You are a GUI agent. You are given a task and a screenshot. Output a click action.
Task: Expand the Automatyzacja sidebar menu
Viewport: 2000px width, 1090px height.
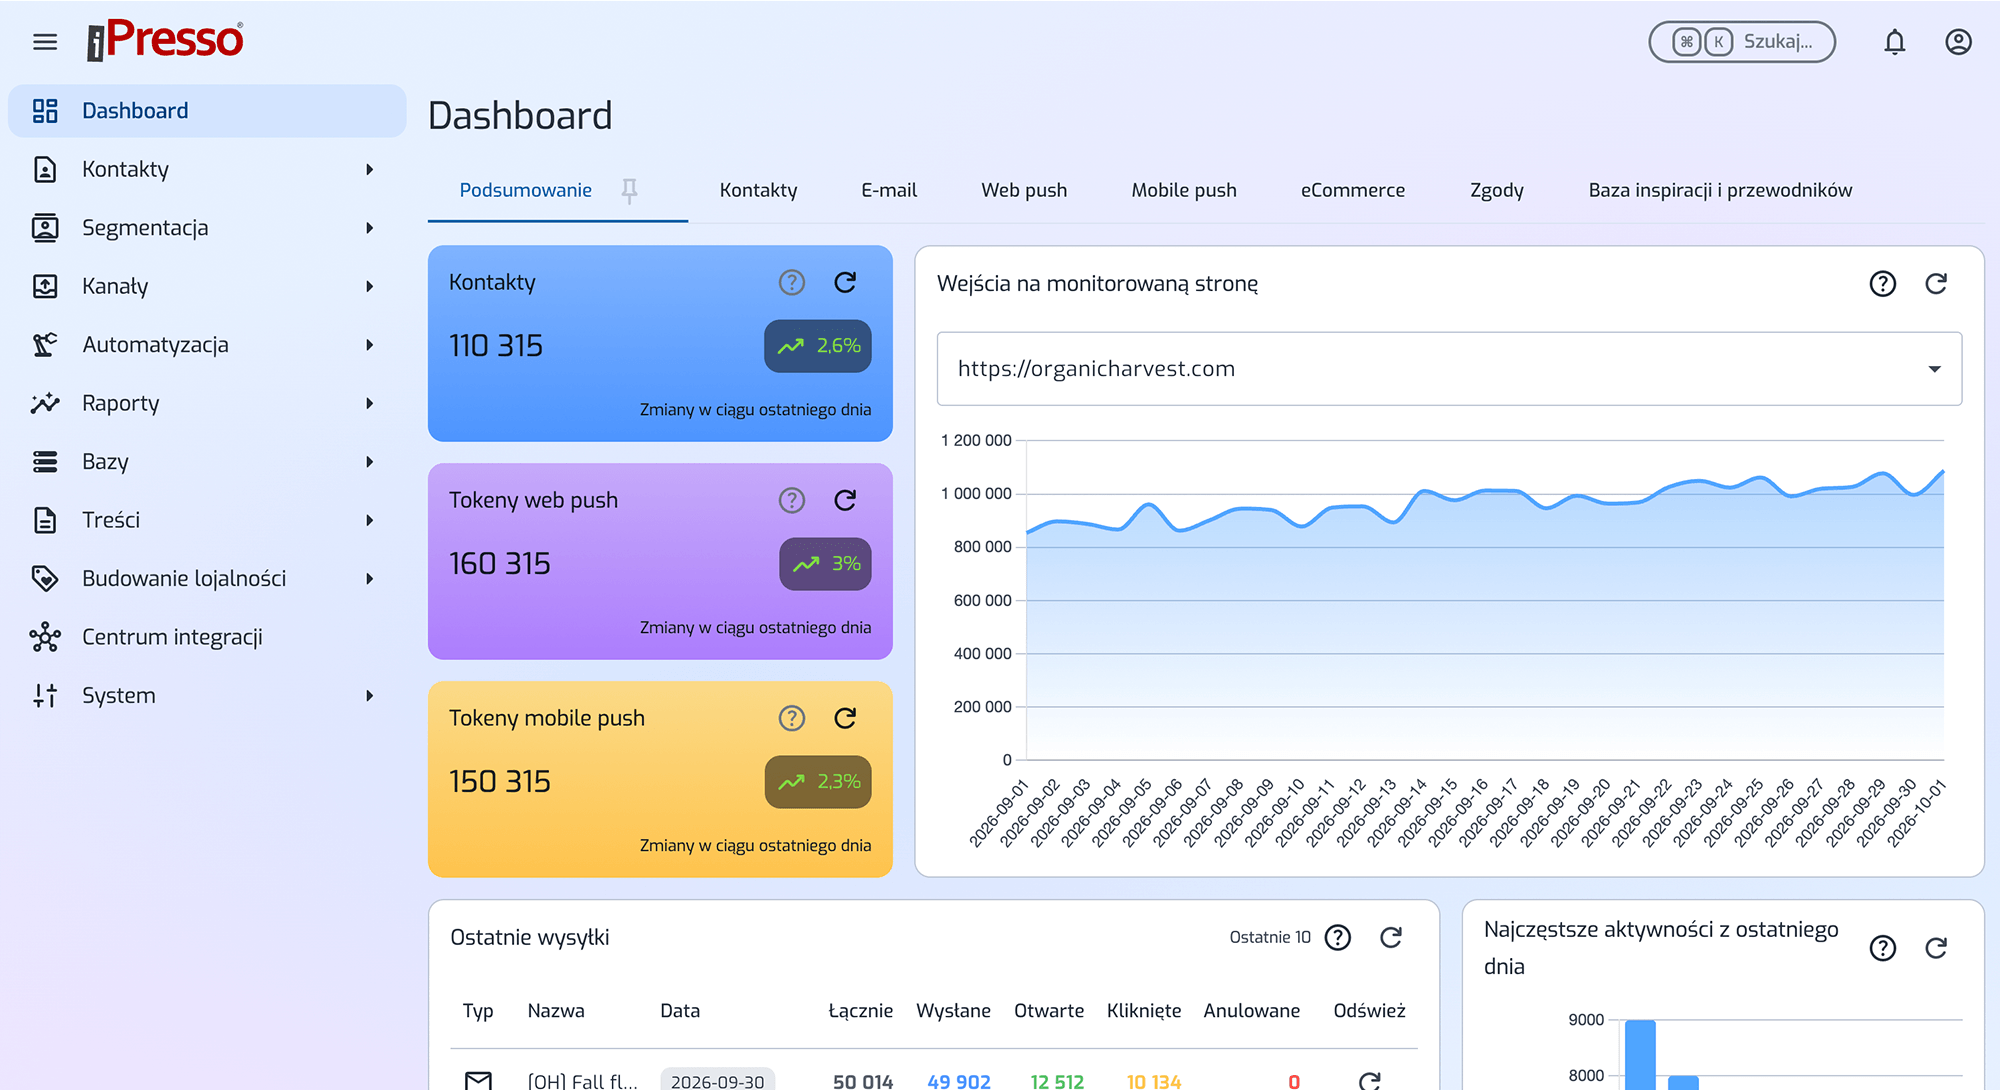[x=369, y=345]
